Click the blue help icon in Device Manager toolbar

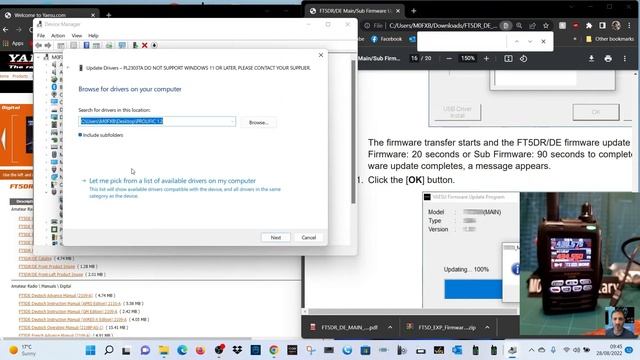[x=87, y=45]
